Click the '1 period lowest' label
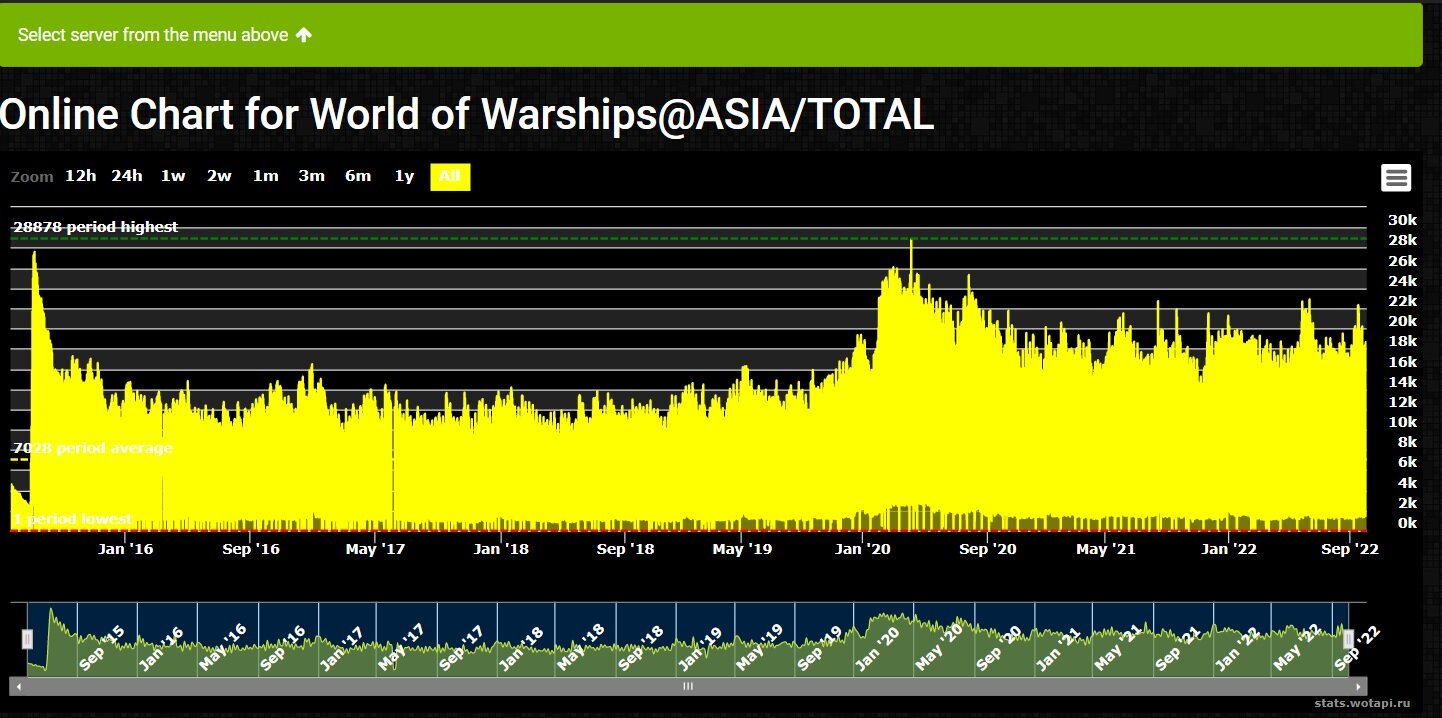This screenshot has width=1442, height=718. point(72,519)
